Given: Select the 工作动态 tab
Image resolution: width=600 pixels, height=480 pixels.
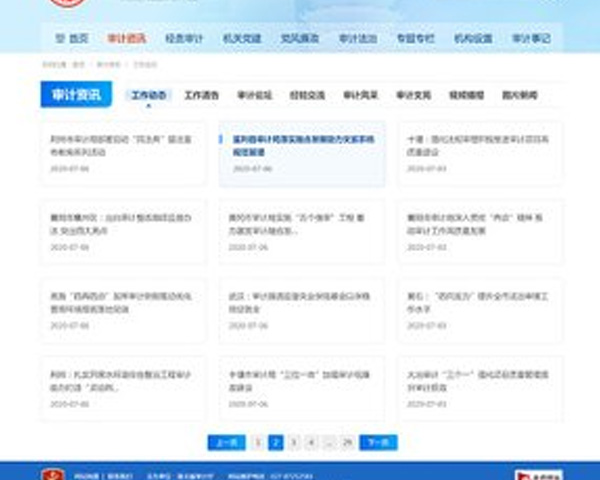Looking at the screenshot, I should [148, 95].
